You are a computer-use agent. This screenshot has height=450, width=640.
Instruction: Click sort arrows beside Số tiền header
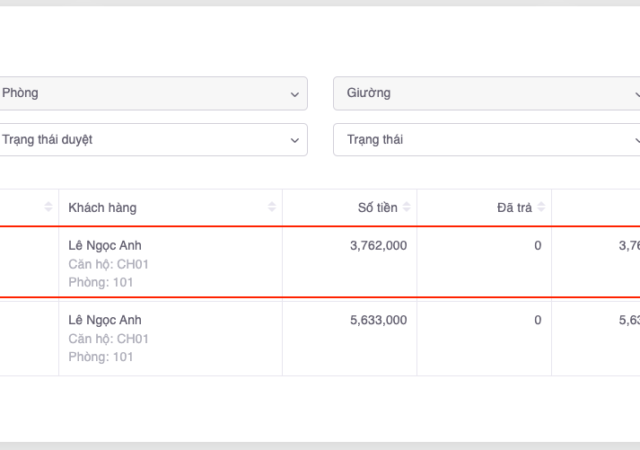(x=407, y=207)
